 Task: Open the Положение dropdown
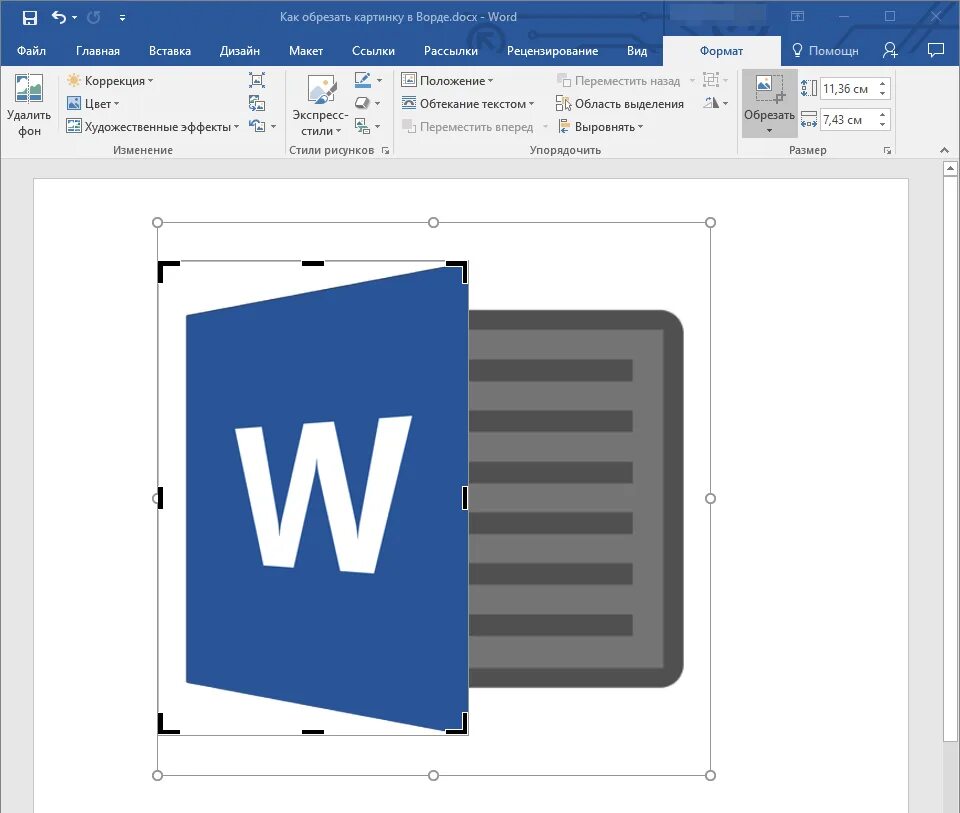(447, 80)
